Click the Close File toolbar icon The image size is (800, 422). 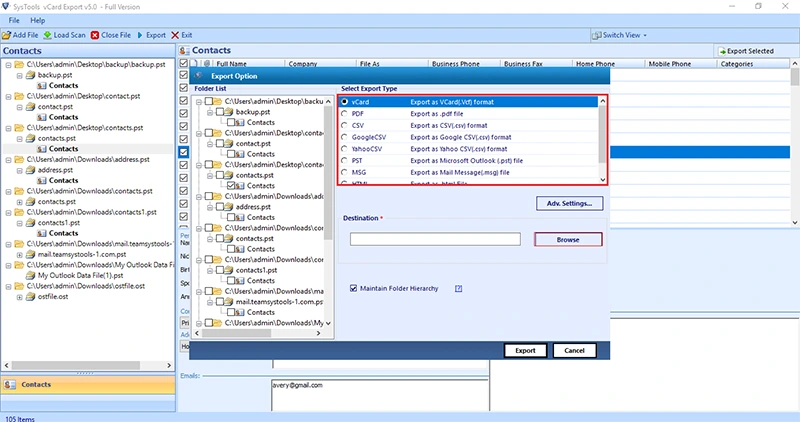click(x=95, y=35)
